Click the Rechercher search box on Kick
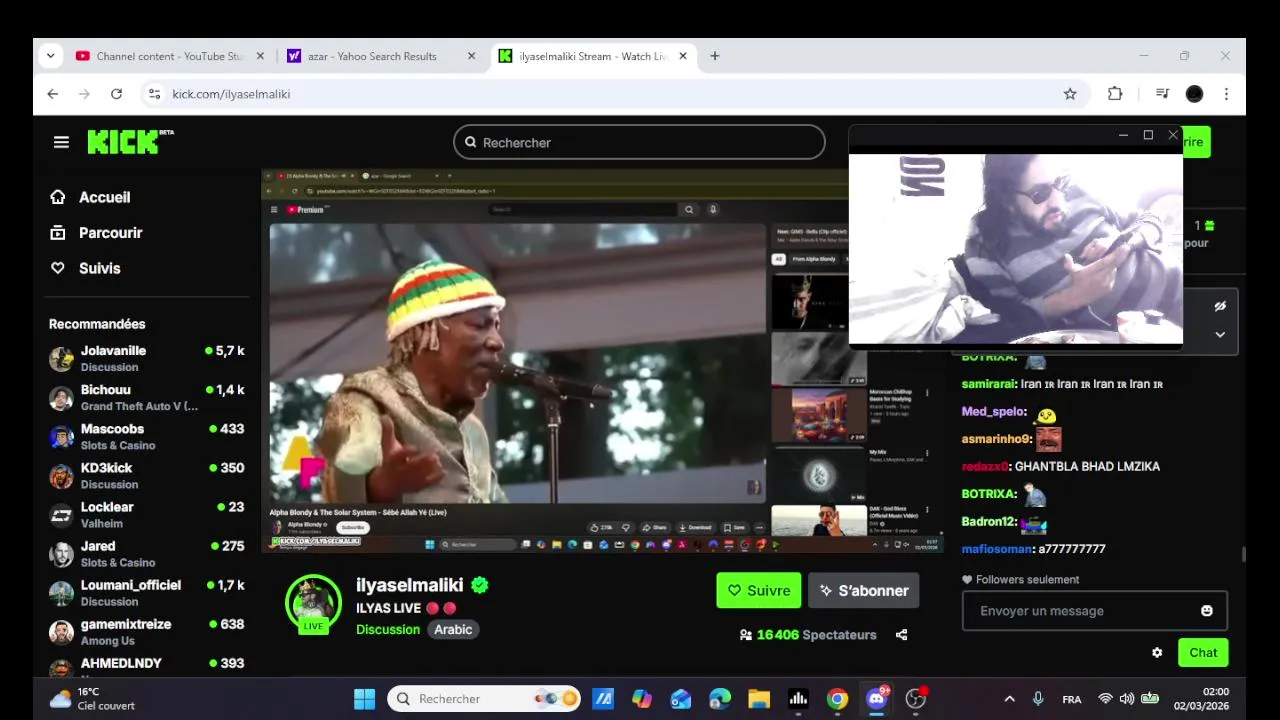The image size is (1280, 720). pos(639,142)
